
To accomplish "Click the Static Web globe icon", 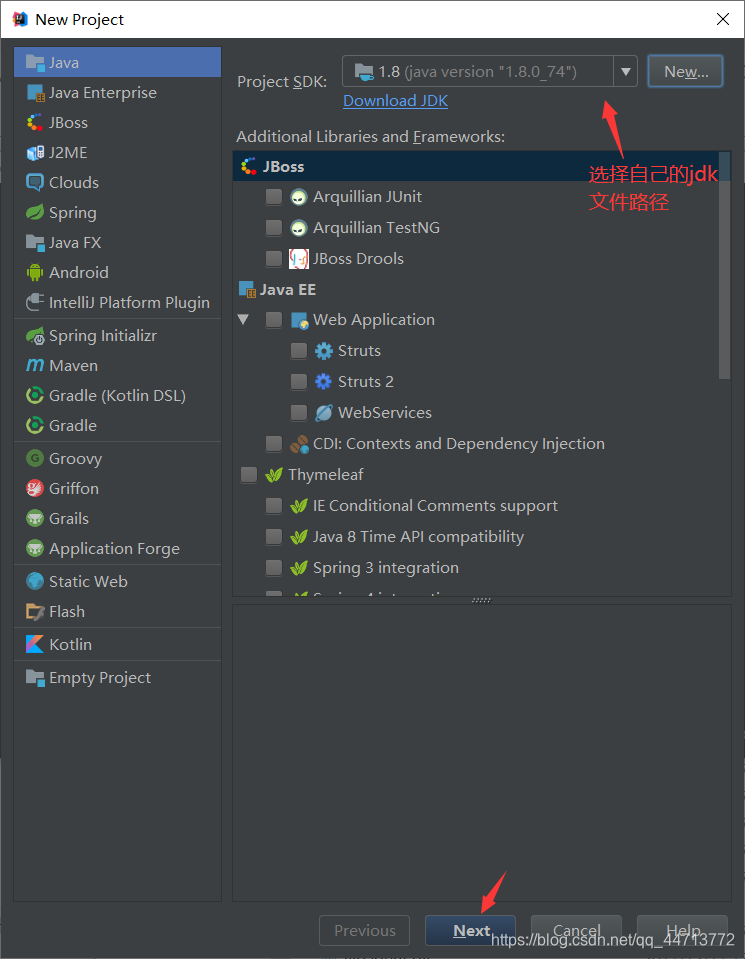I will click(x=35, y=581).
